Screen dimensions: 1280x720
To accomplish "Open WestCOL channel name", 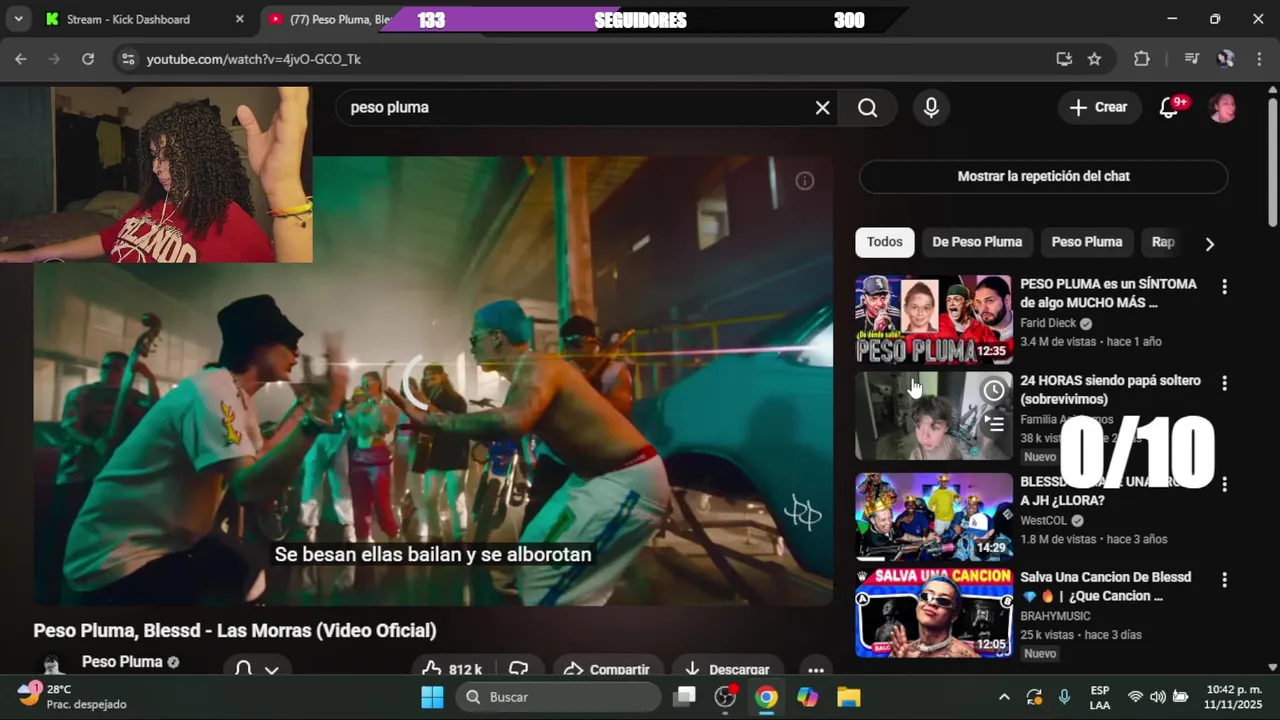I will tap(1044, 521).
